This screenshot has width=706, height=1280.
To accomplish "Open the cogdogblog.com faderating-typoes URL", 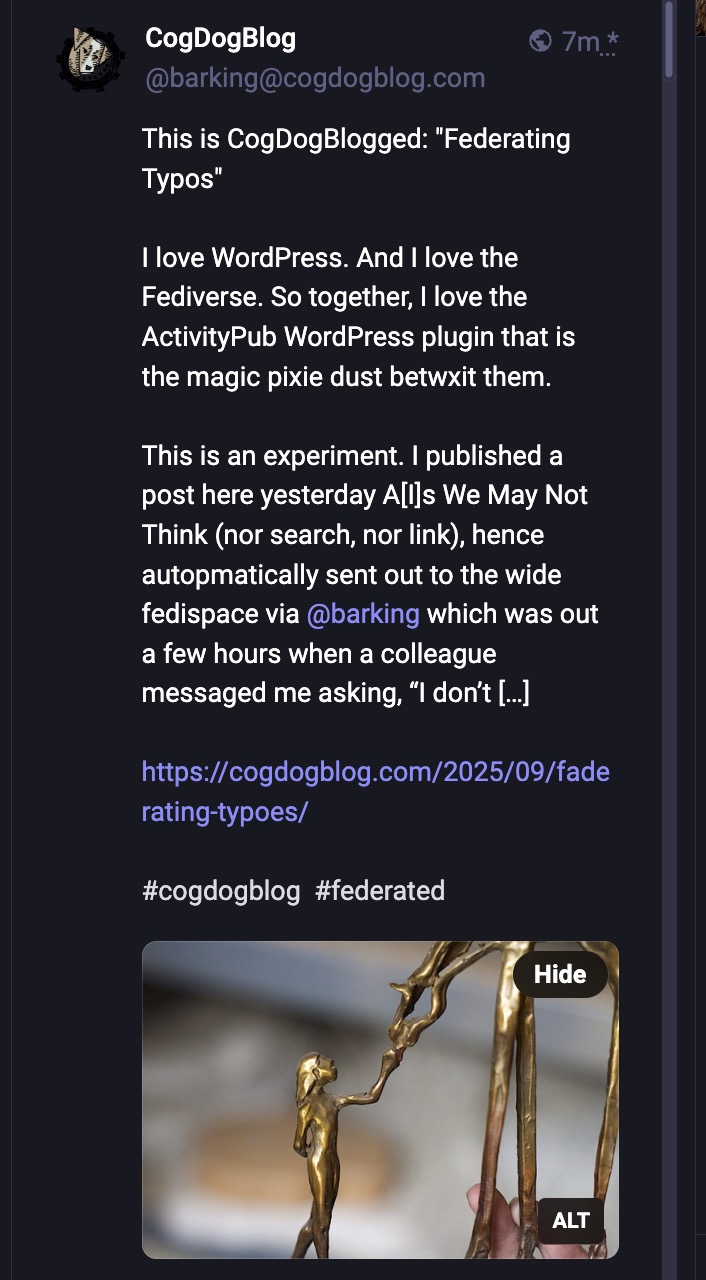I will [375, 791].
